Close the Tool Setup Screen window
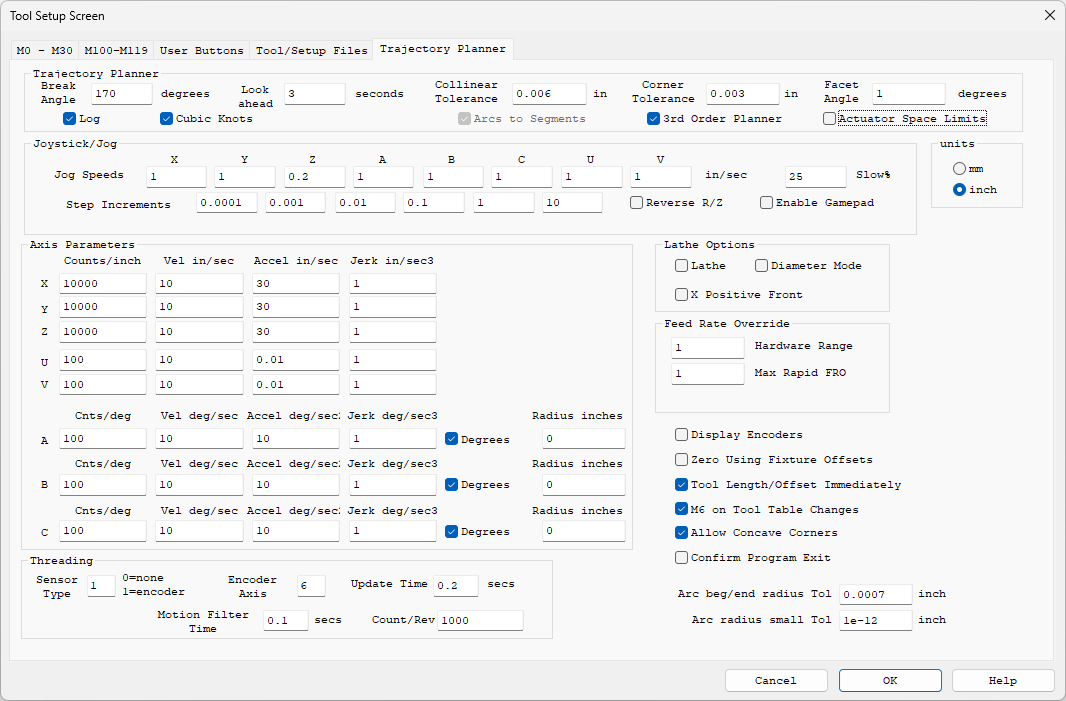Screen dimensions: 1066x701 (1050, 15)
